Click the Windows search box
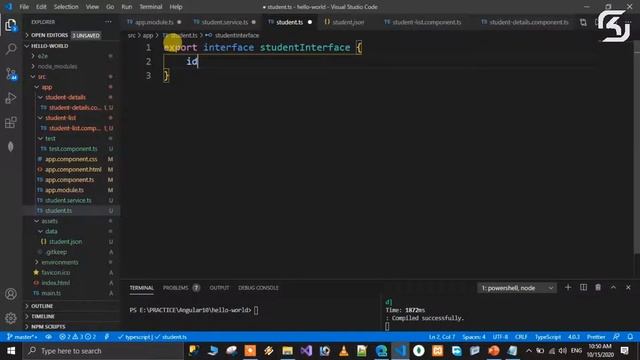Screen dimensions: 640x360 (x=104, y=351)
